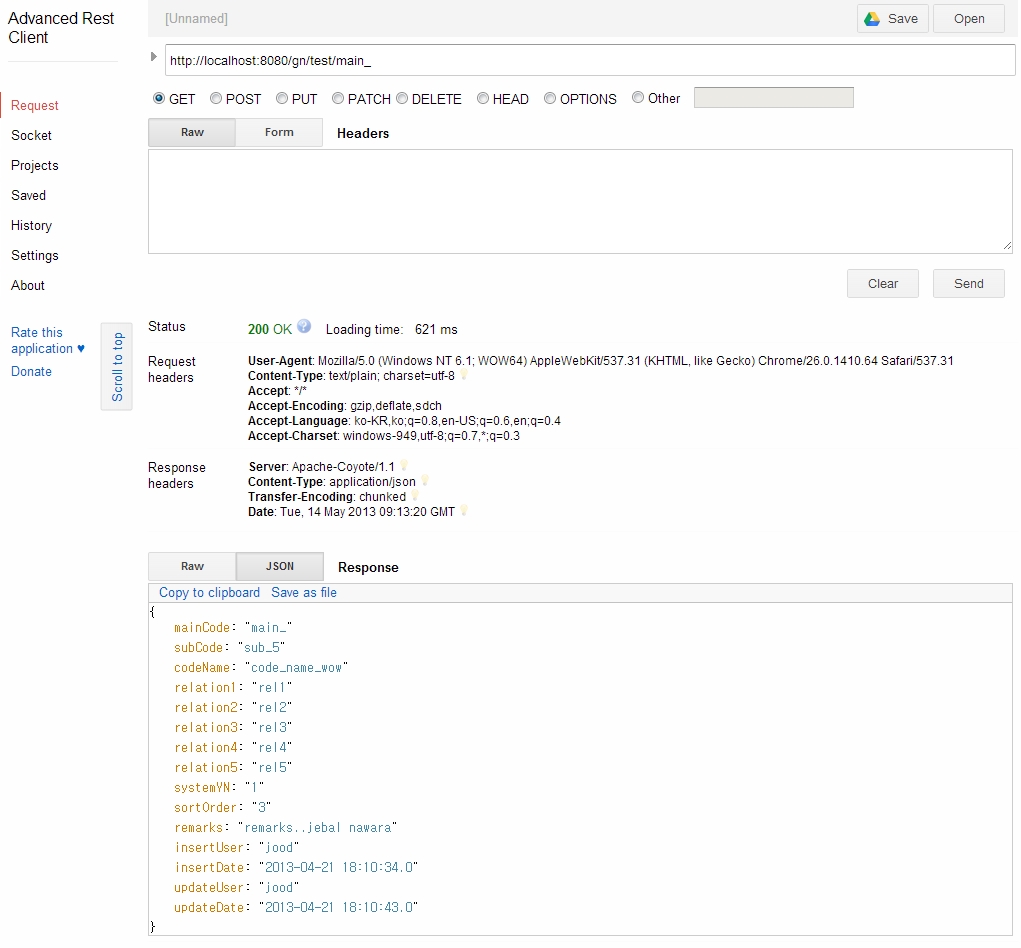
Task: Click the hint bulb next to Date header
Action: click(464, 511)
